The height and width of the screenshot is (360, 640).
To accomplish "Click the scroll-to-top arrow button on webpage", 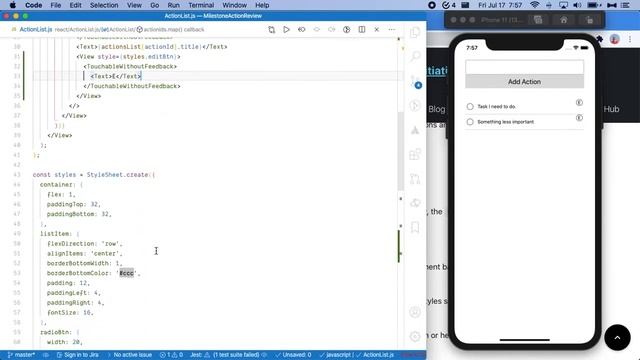I will [617, 338].
